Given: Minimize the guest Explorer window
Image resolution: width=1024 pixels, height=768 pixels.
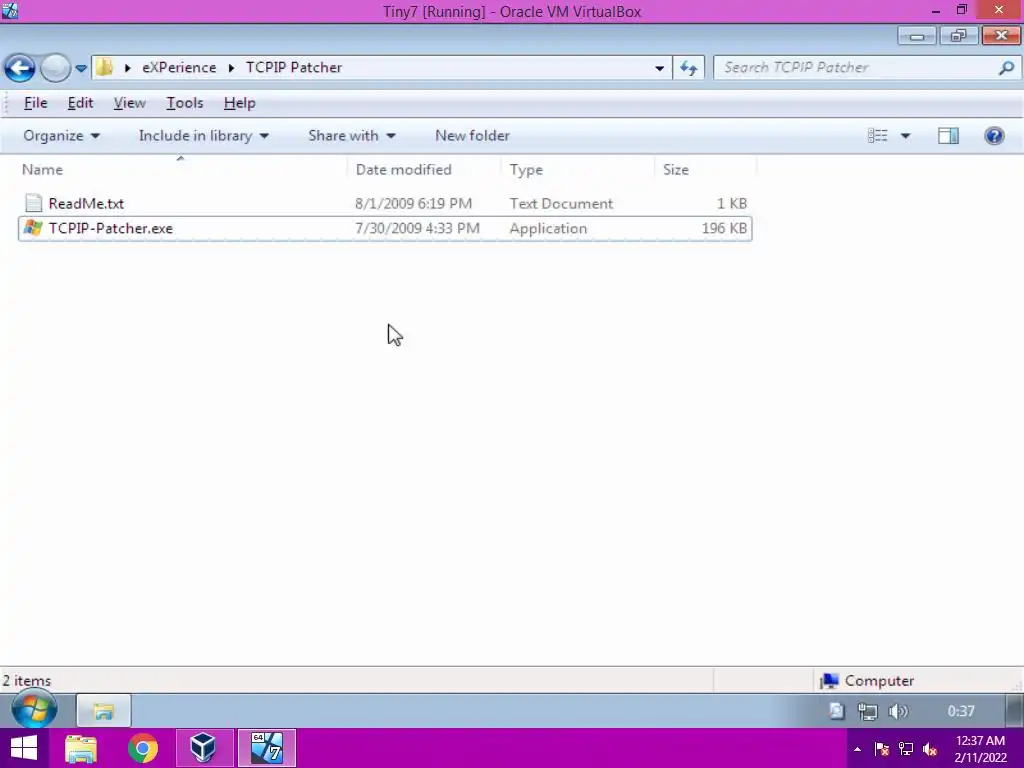Looking at the screenshot, I should pos(917,36).
